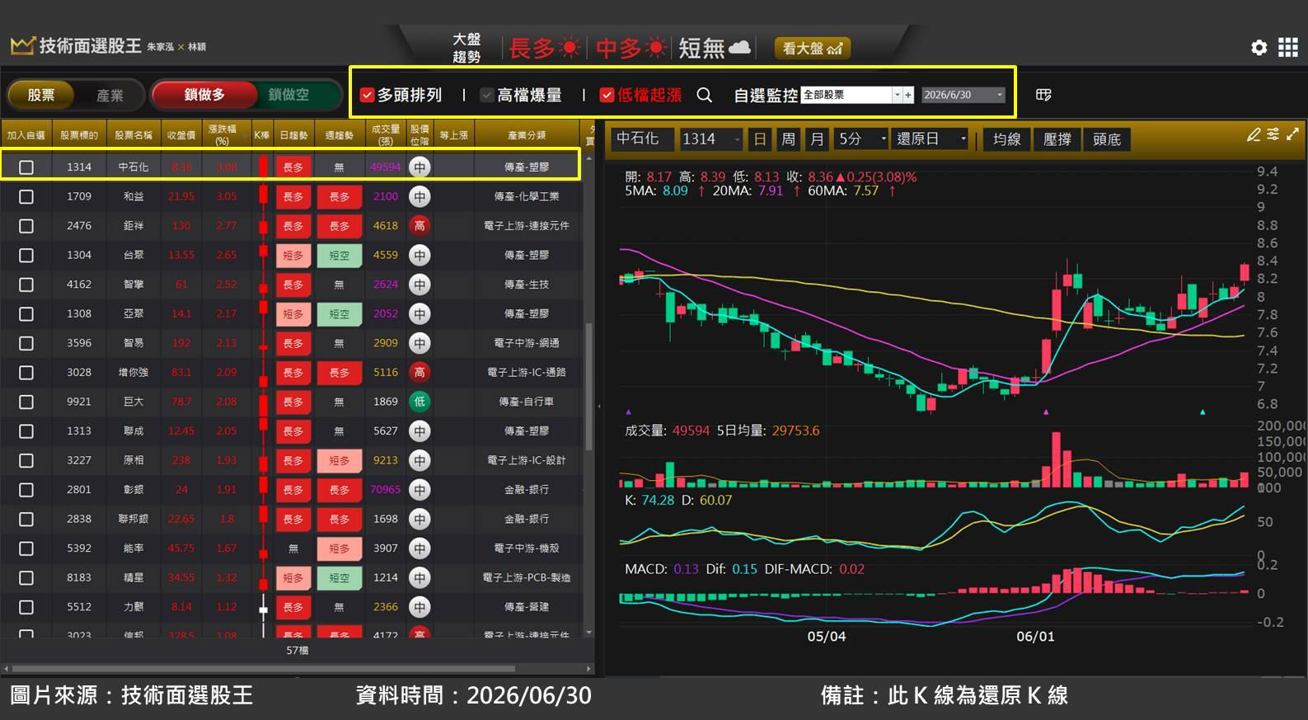Sort by 收盤價 column header
This screenshot has height=720, width=1308.
[x=180, y=134]
